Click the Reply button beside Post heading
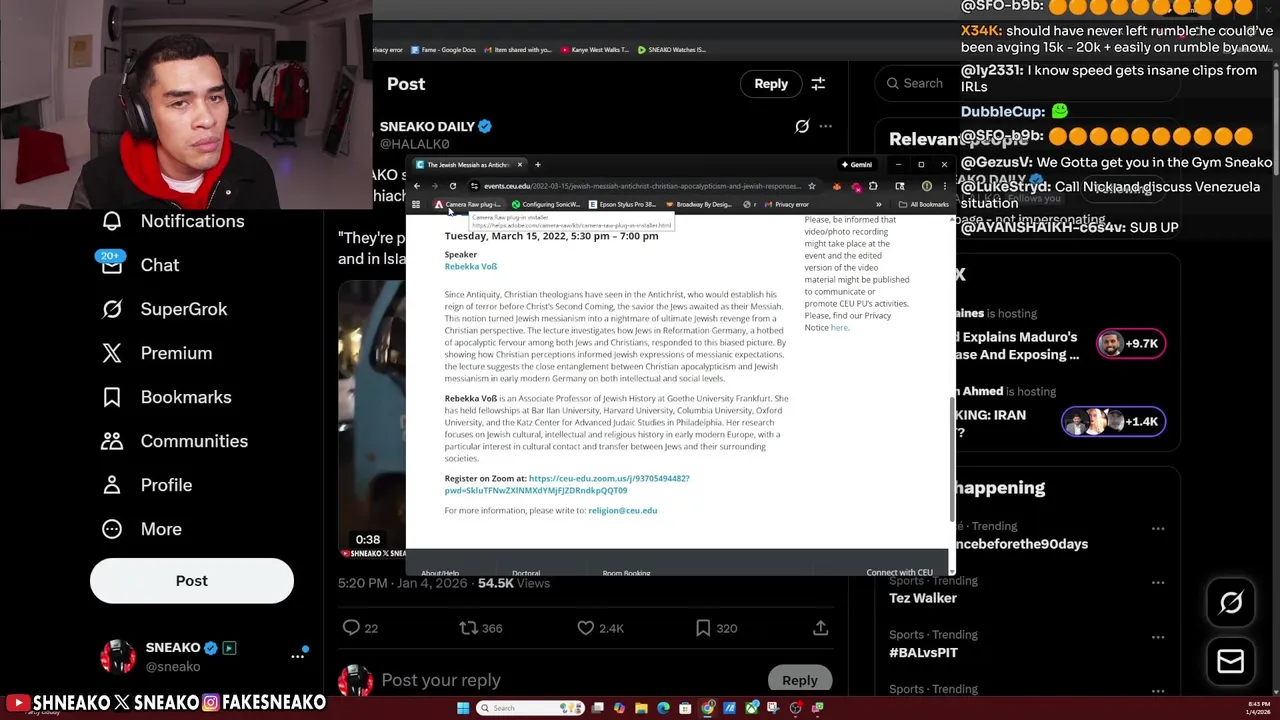 click(771, 84)
